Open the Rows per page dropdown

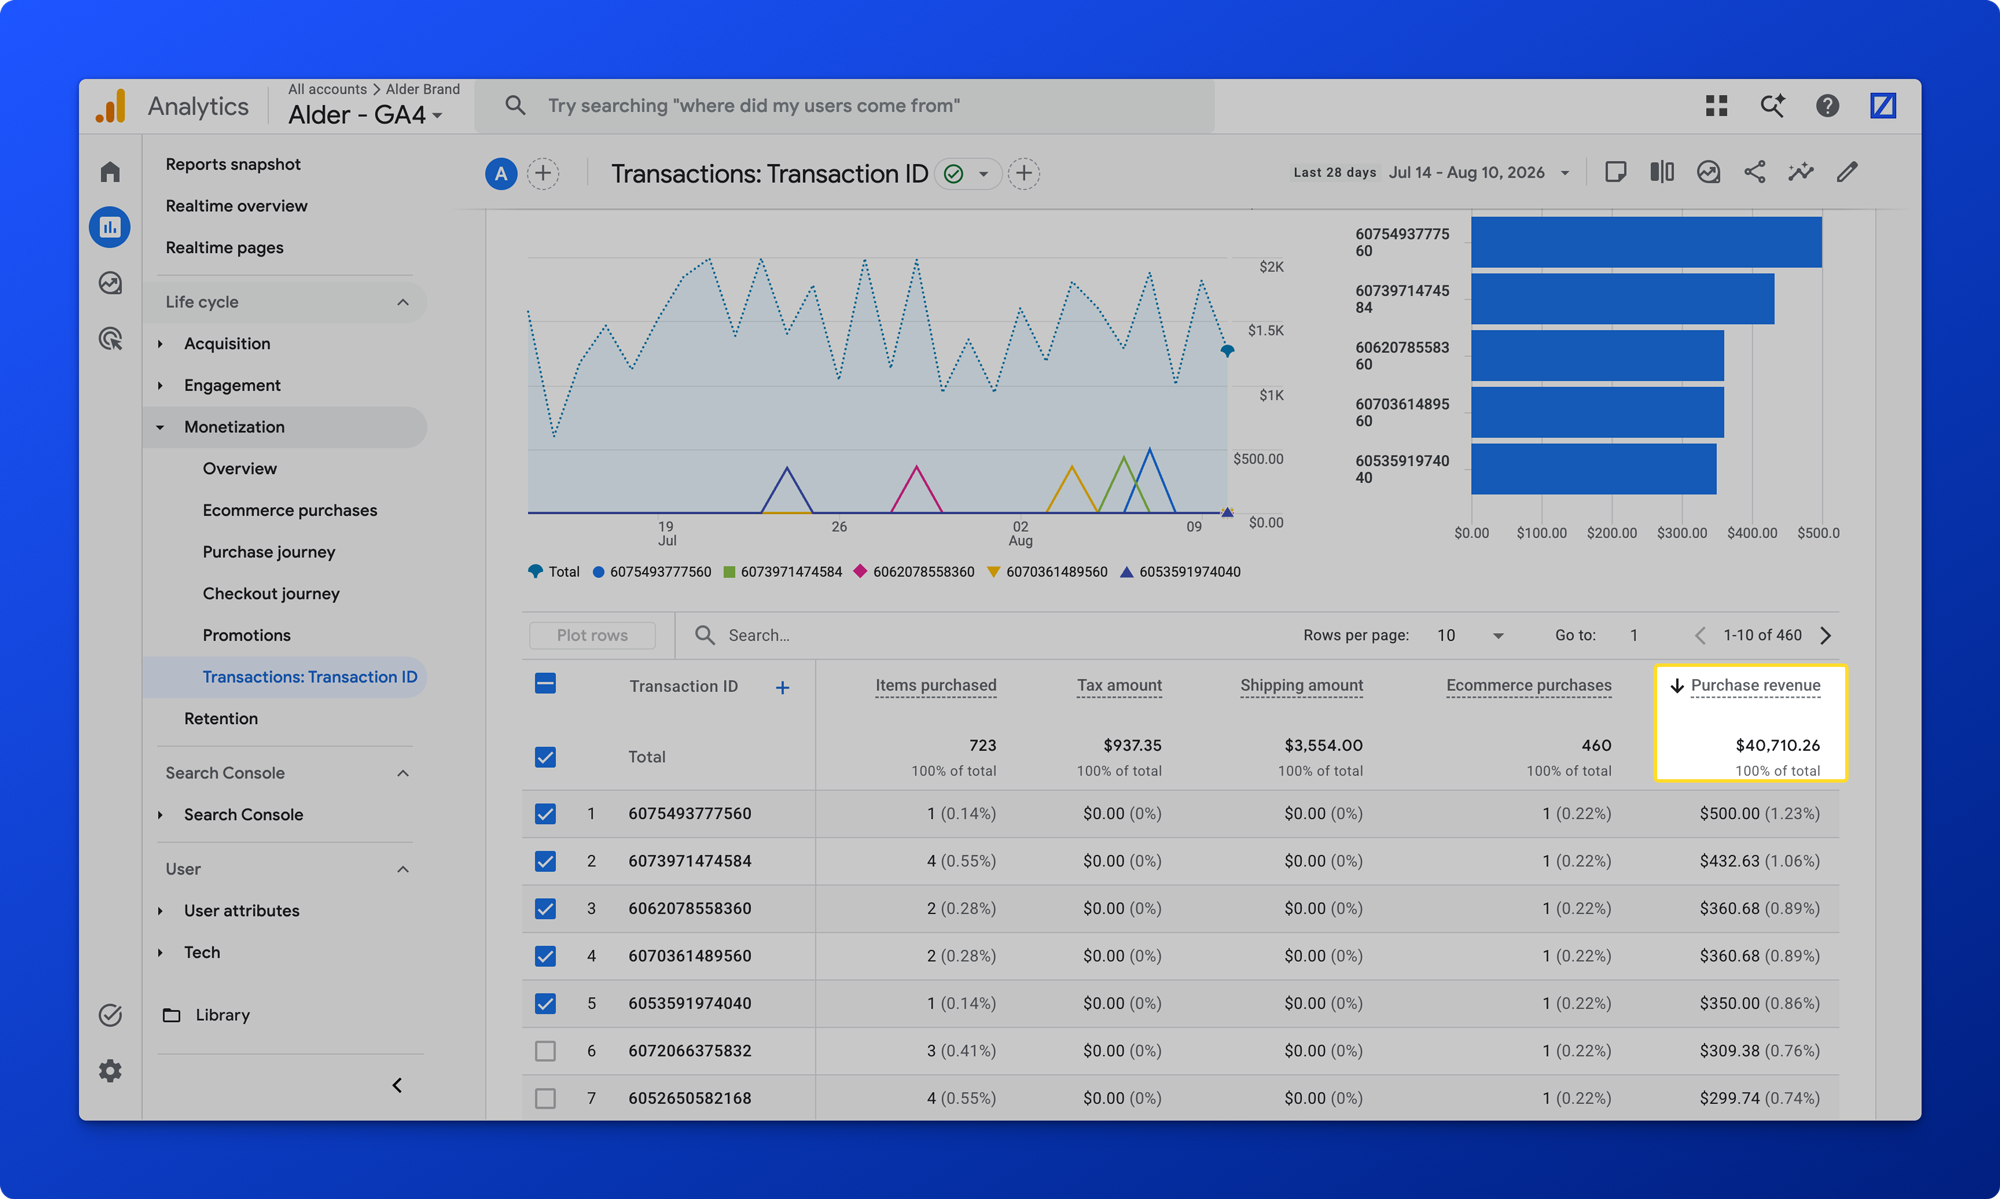(1470, 635)
